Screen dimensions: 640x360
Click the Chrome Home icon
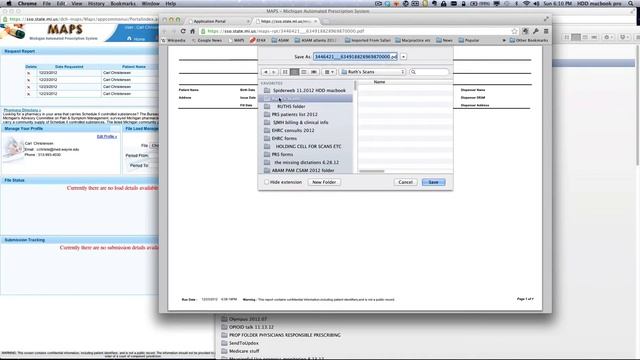coord(193,31)
